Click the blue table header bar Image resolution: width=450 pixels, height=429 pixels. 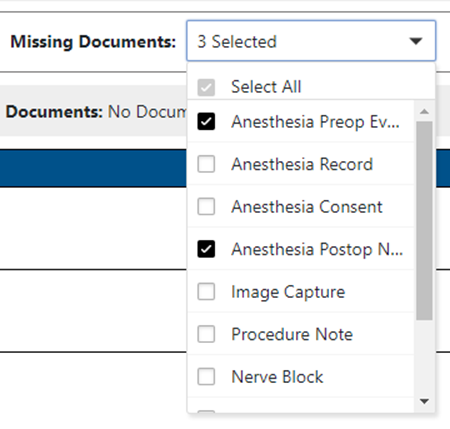pos(93,168)
